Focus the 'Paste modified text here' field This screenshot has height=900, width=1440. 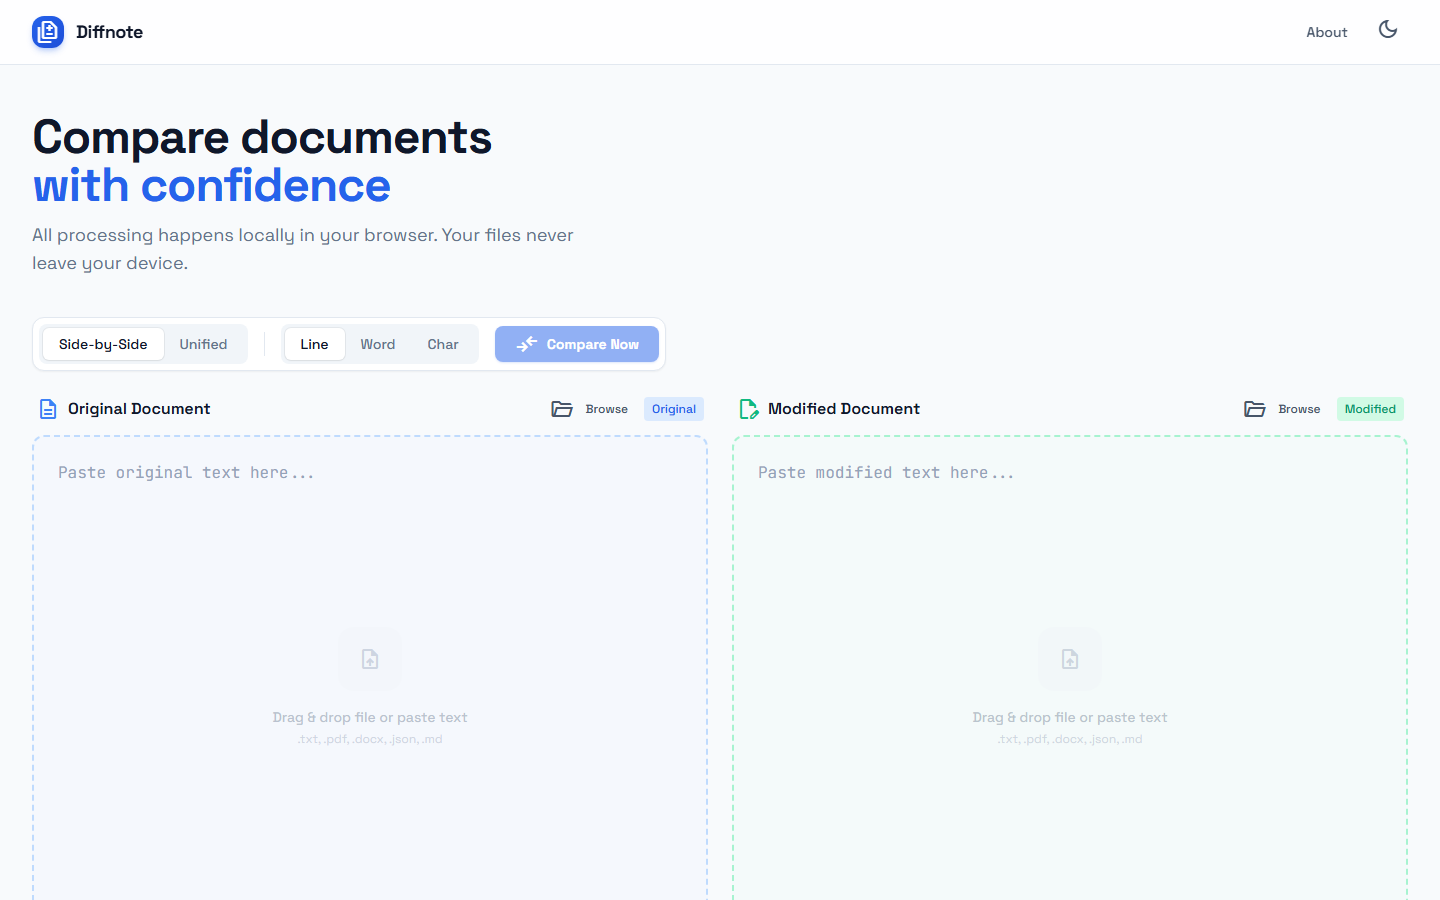tap(1070, 668)
